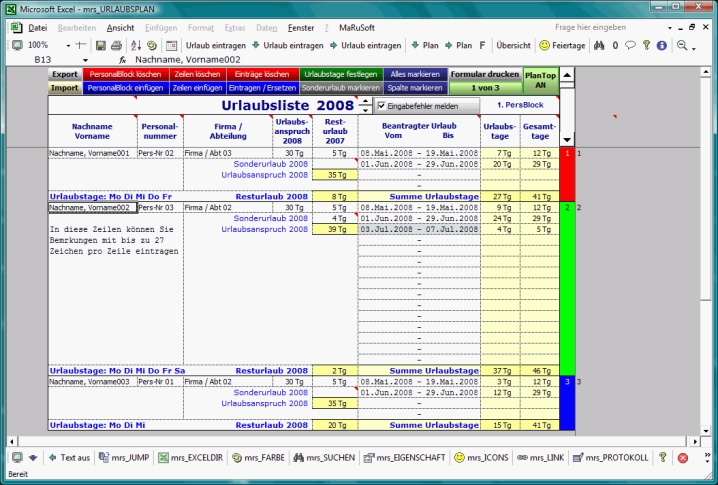Click the PersonalBlock löschen button
The image size is (718, 485).
pos(125,74)
